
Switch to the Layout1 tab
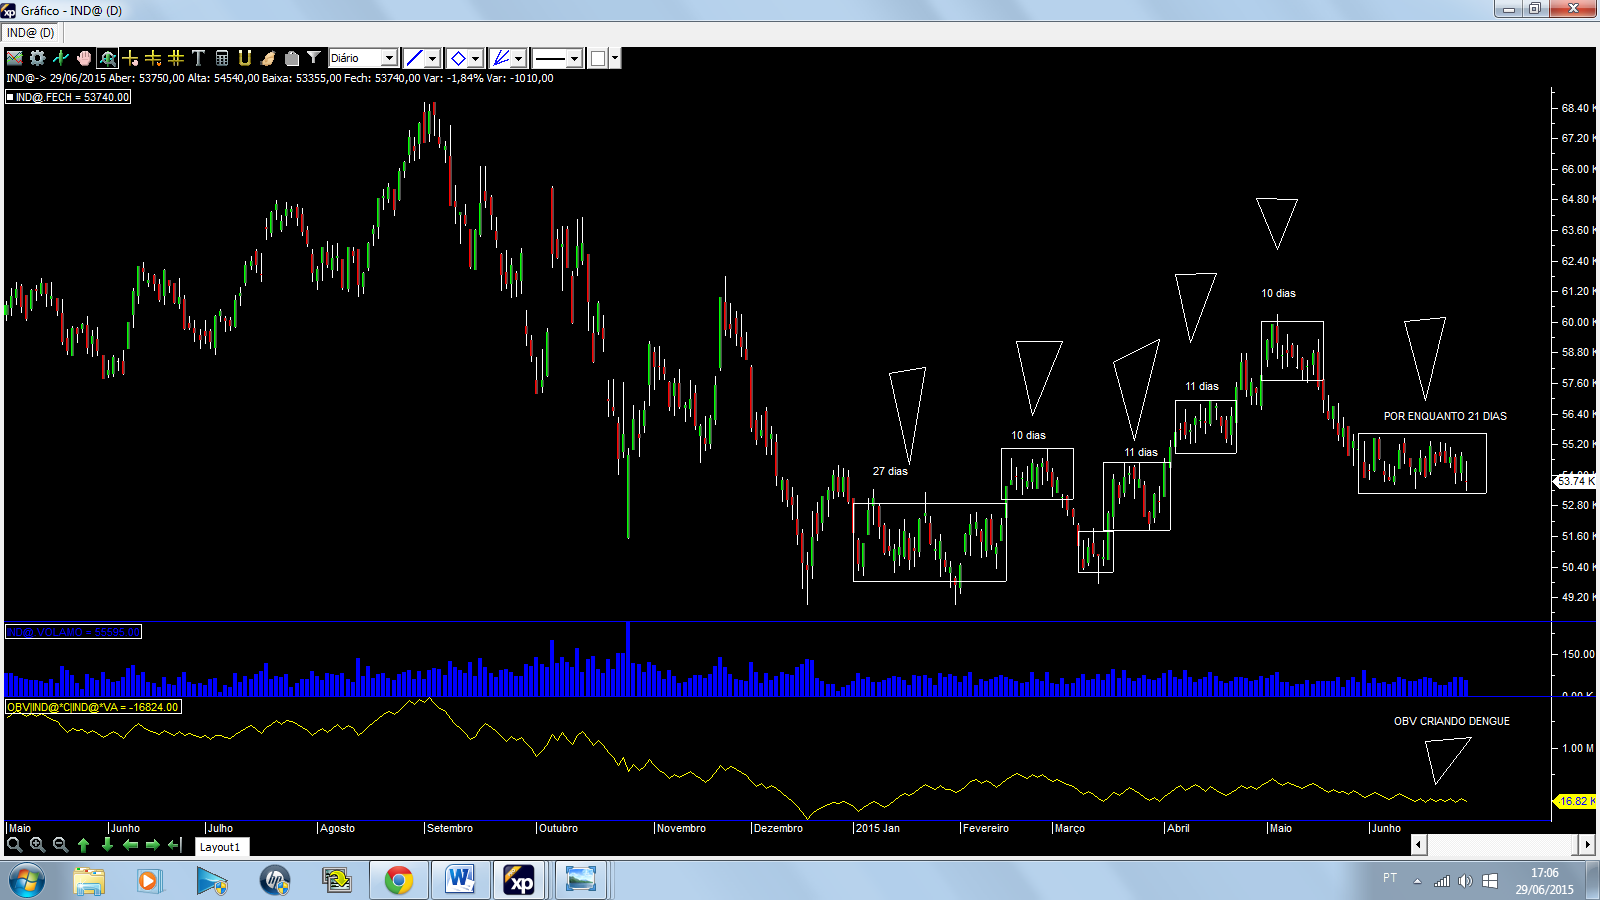pos(220,847)
